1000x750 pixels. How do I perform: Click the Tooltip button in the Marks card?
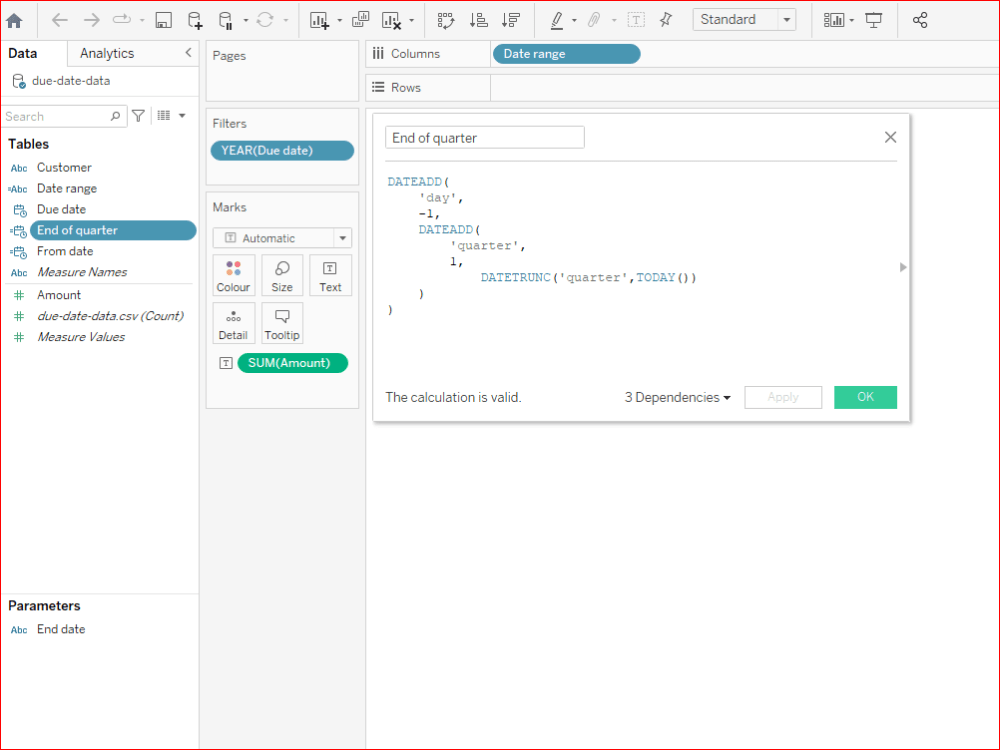(x=282, y=322)
